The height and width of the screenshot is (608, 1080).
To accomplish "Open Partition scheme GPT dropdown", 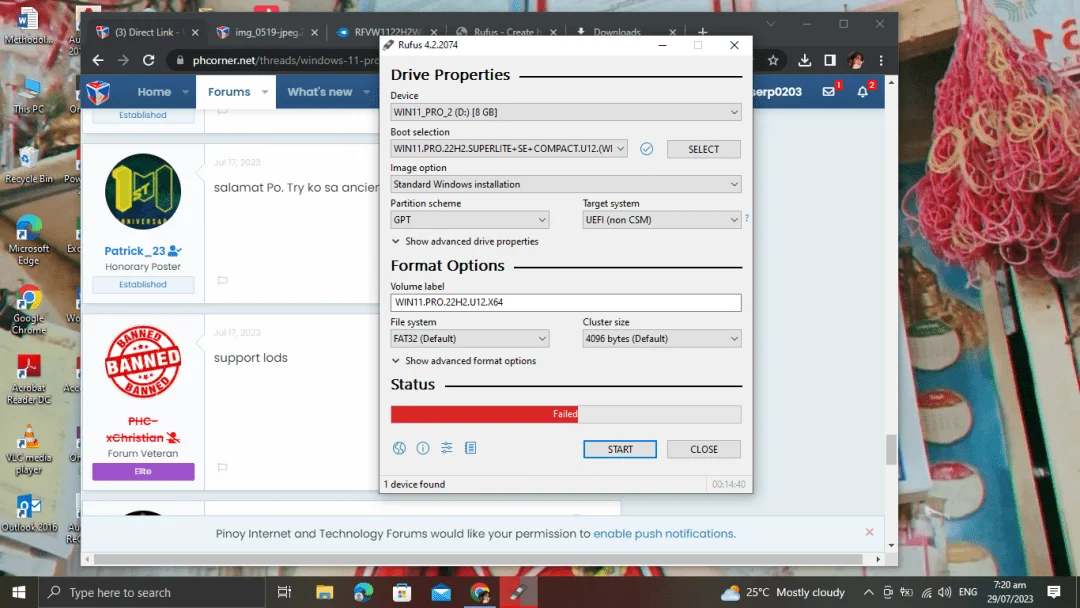I will coord(470,220).
